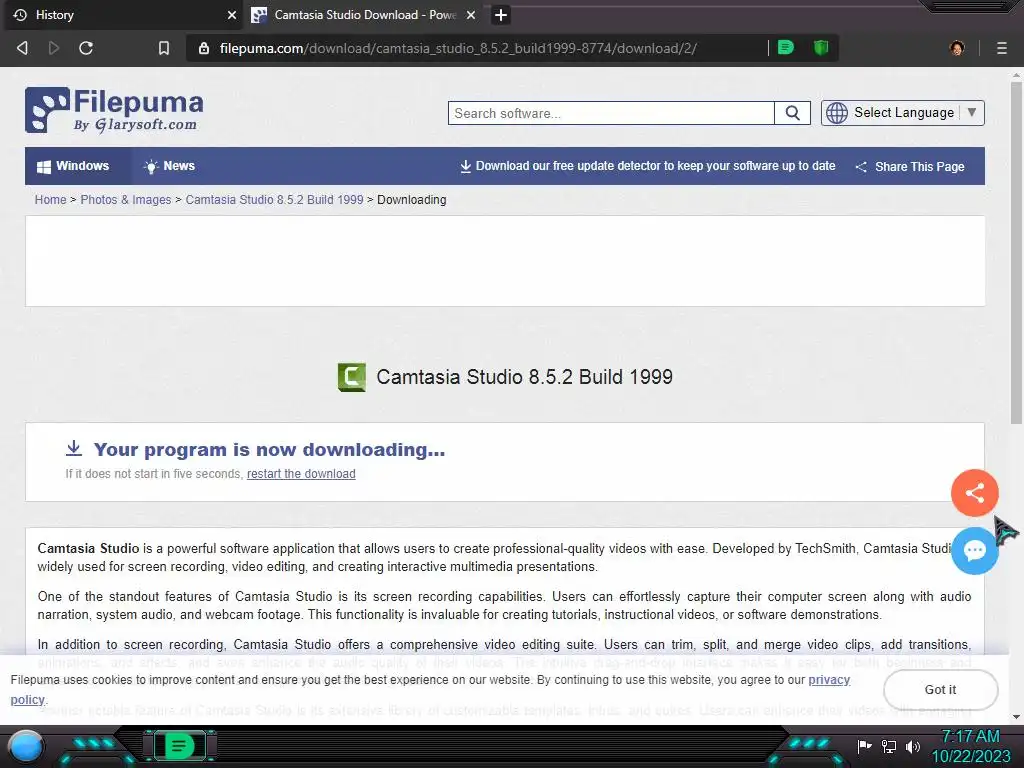
Task: Open the green chat extension icon in address bar
Action: coord(786,47)
